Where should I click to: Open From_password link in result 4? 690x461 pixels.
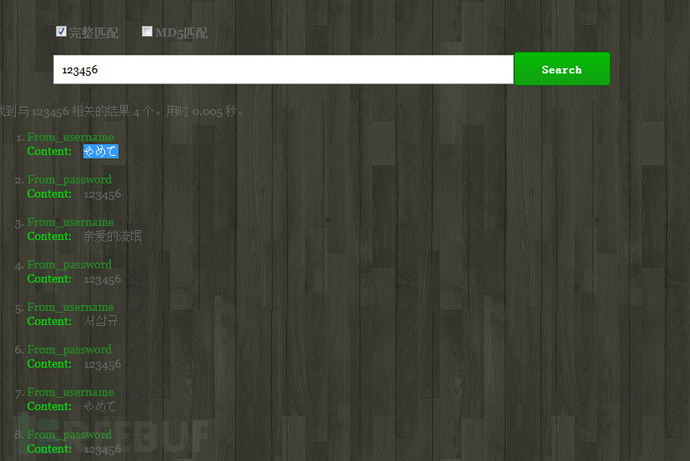(x=70, y=264)
